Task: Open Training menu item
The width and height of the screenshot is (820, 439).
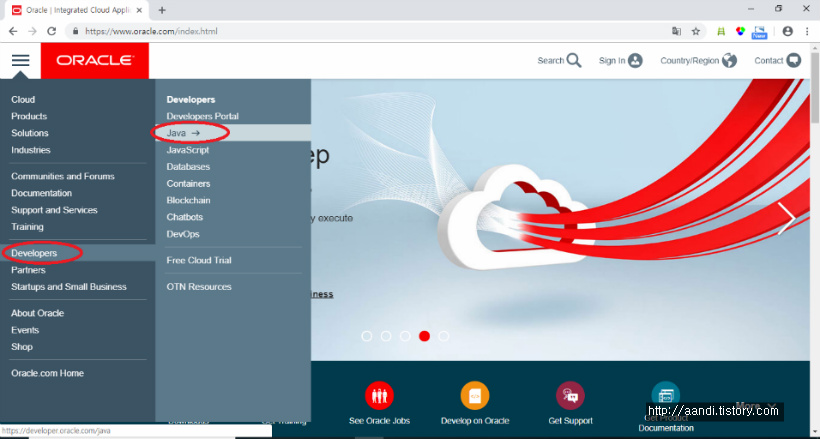Action: pyautogui.click(x=27, y=227)
